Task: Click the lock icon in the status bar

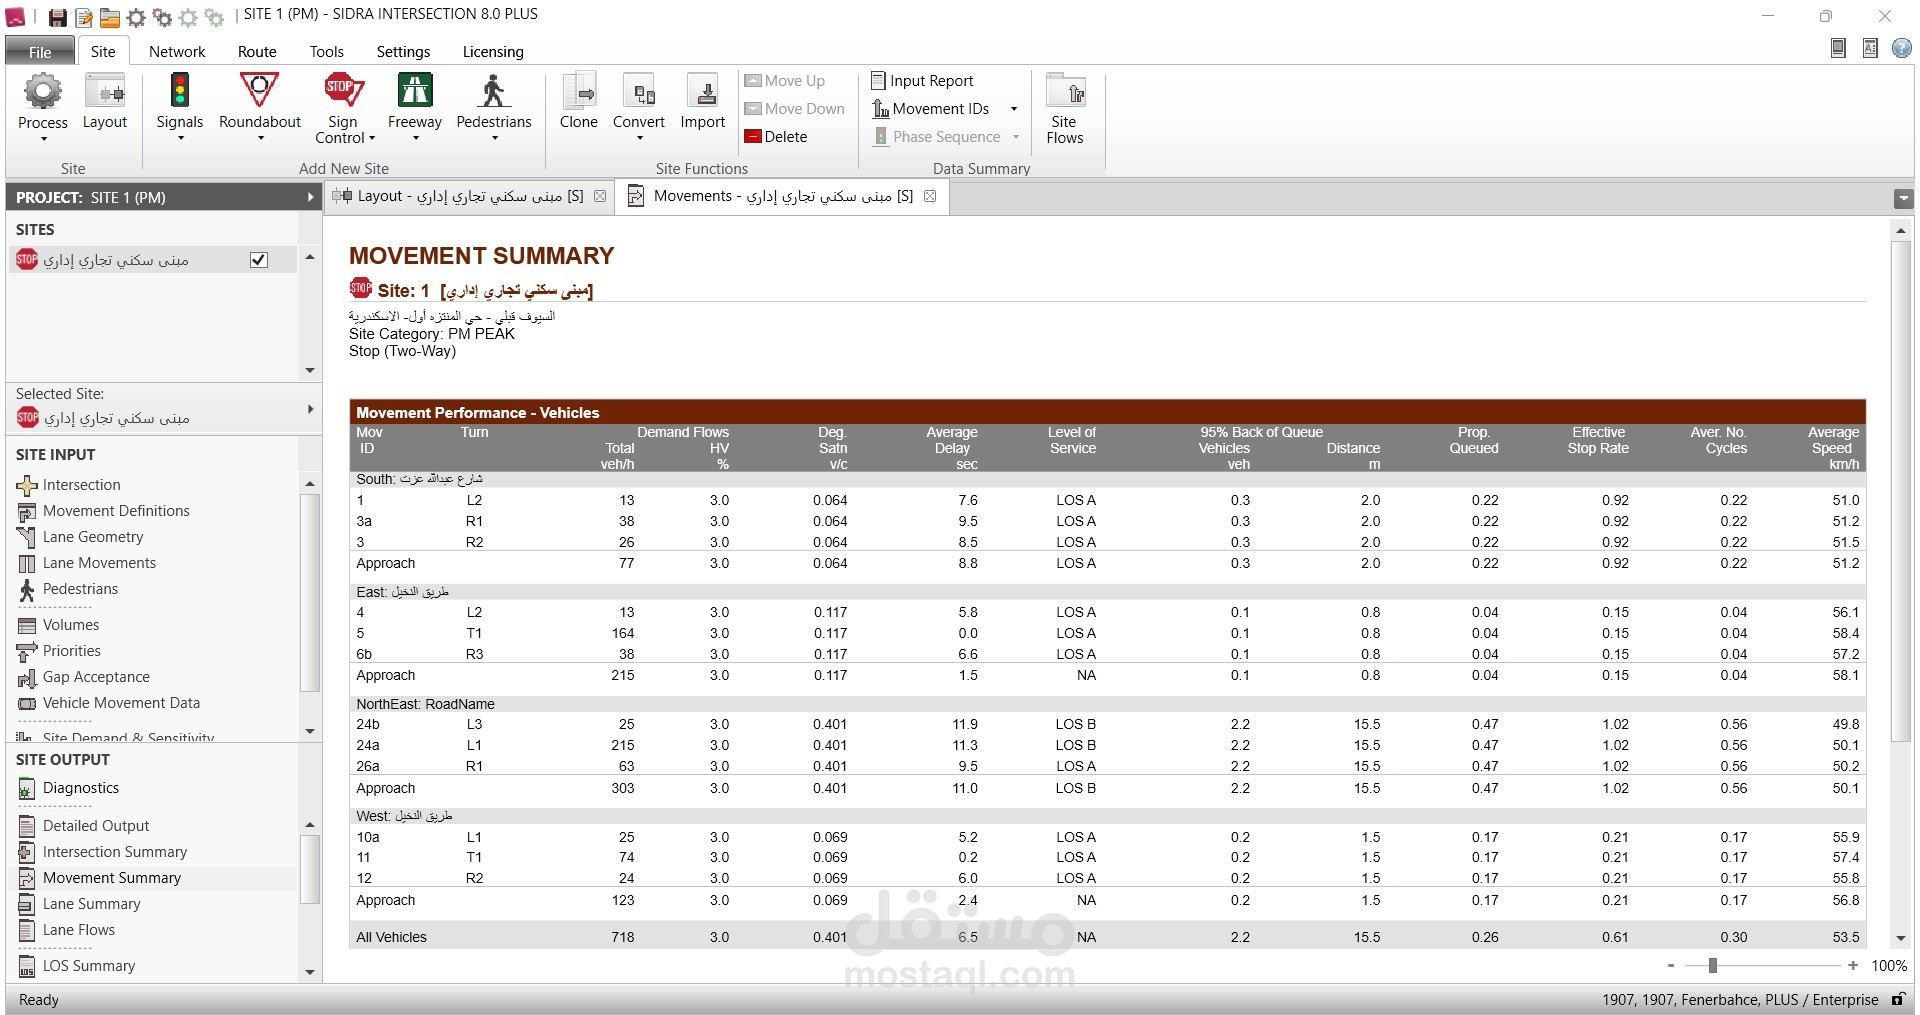Action: click(1898, 1000)
